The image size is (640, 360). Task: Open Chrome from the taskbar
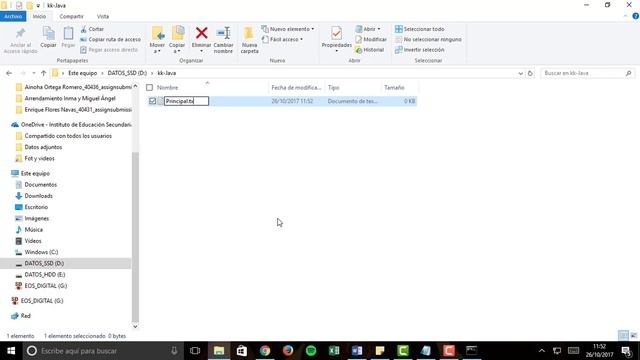point(265,351)
